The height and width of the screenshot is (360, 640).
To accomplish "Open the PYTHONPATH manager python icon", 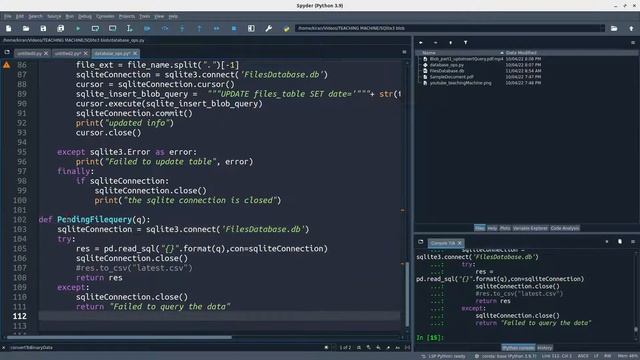I will click(x=286, y=28).
